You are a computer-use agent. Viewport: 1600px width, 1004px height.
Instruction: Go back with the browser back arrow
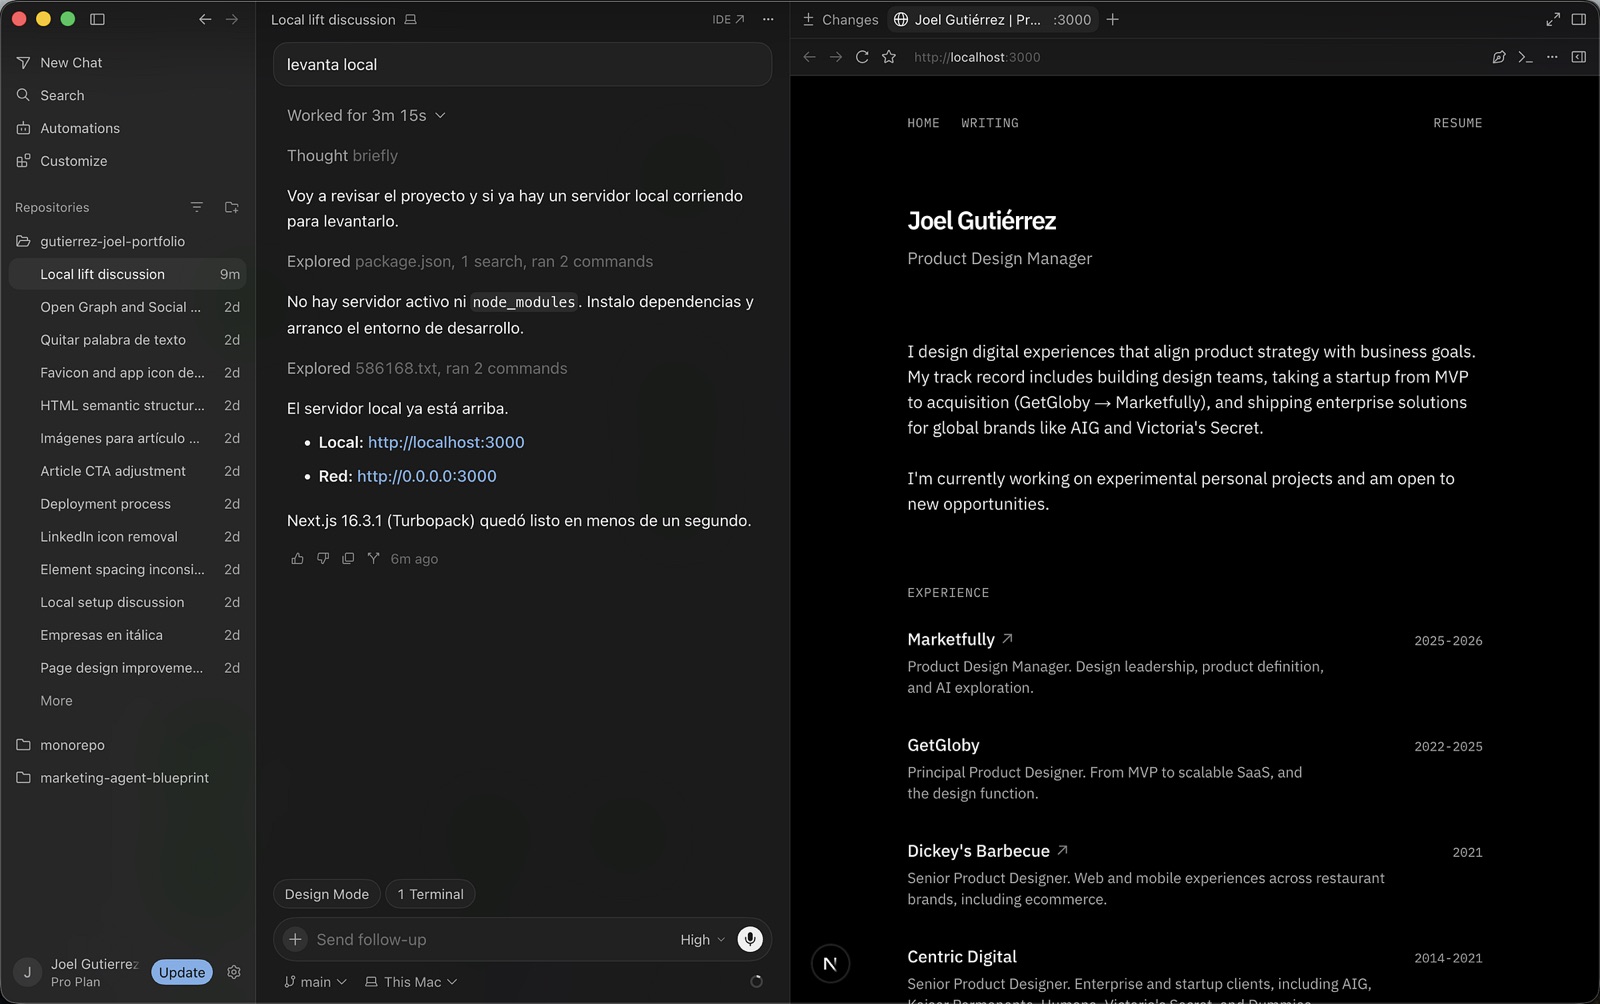(810, 57)
